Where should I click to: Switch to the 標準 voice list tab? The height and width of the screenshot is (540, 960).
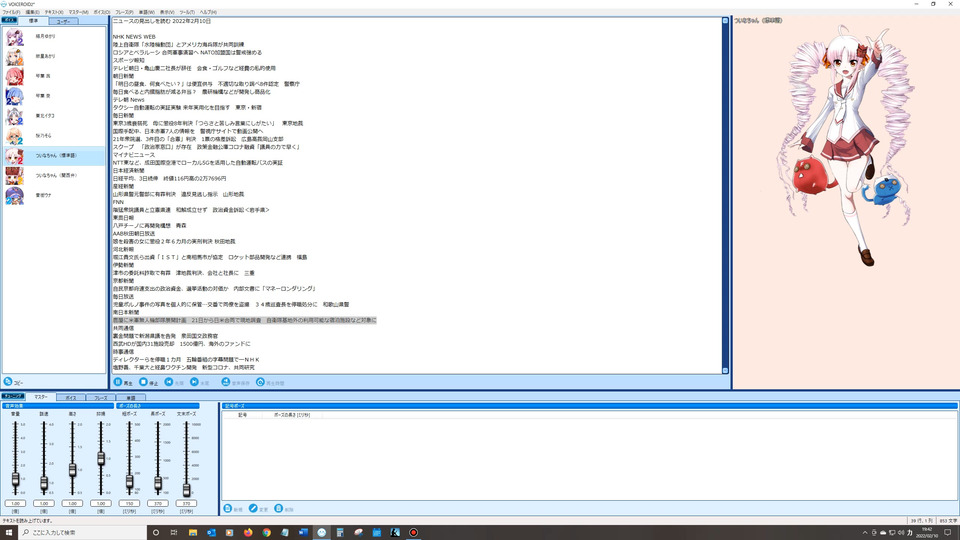click(x=33, y=21)
